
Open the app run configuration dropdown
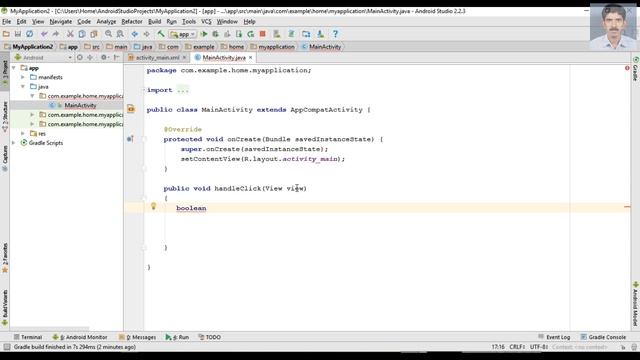coord(183,35)
